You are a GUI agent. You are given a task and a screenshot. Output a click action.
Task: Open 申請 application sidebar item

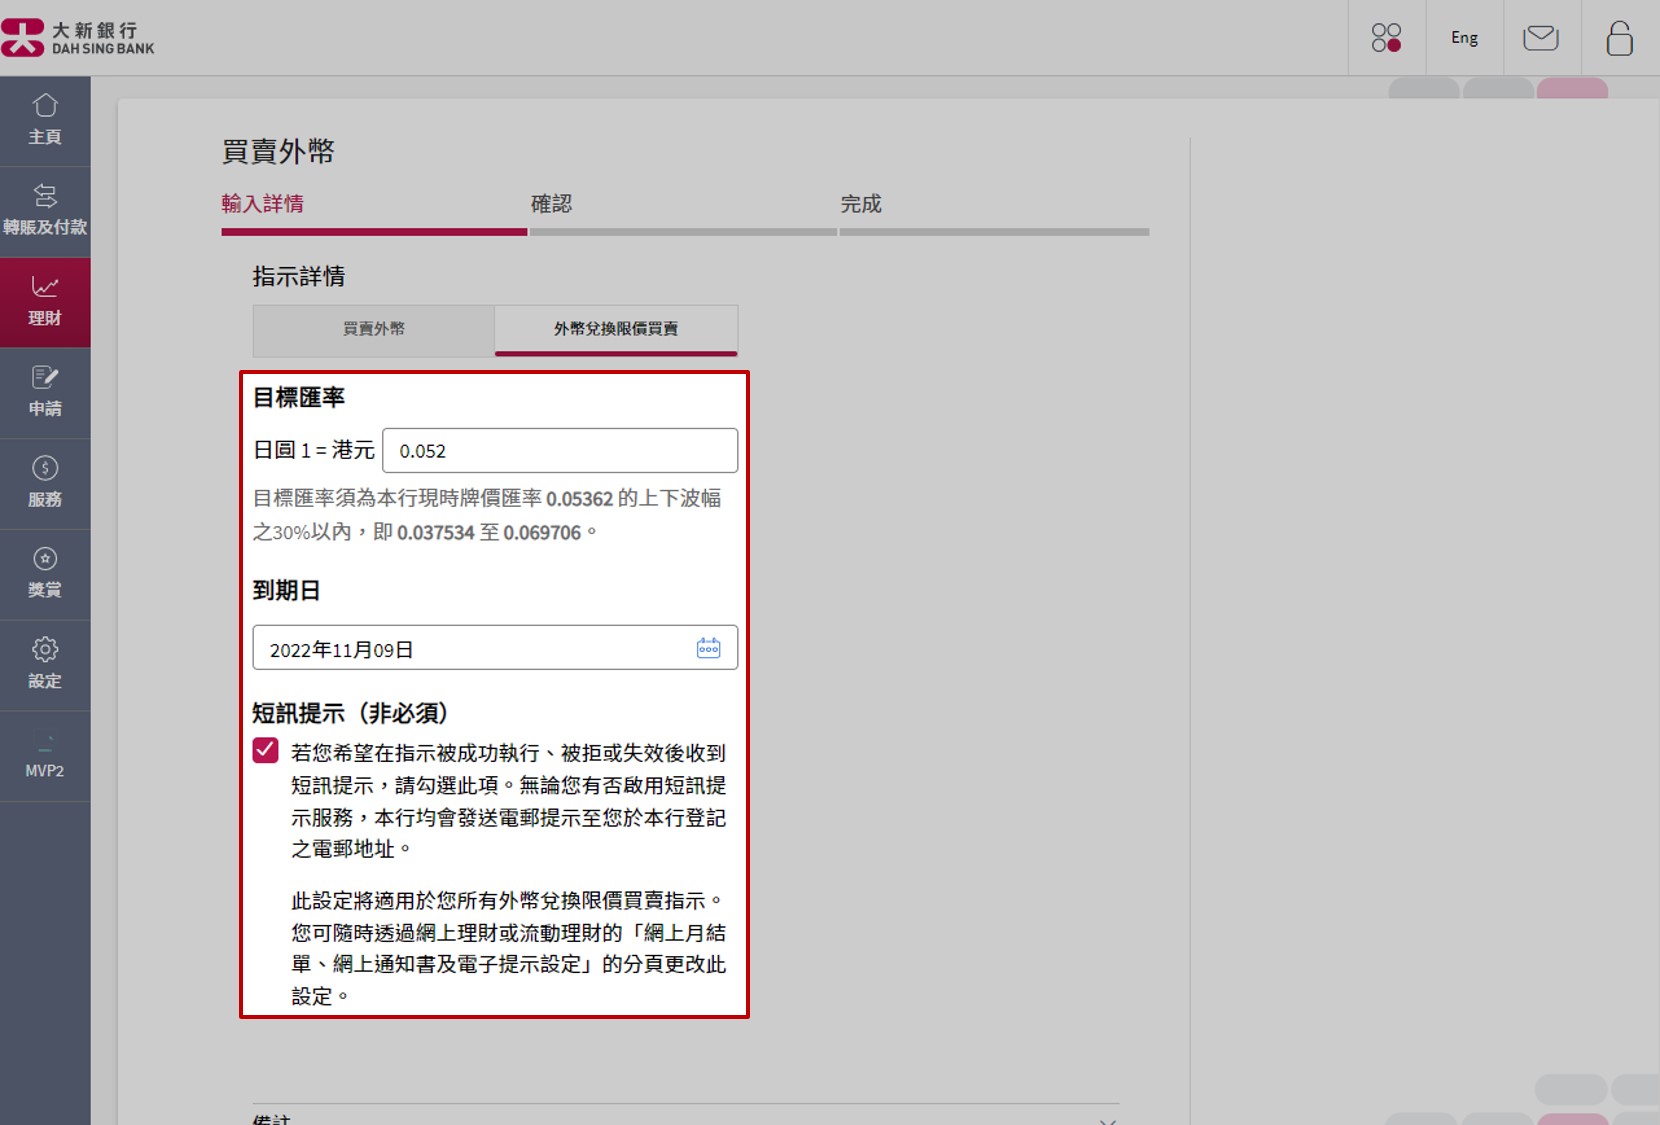coord(45,392)
